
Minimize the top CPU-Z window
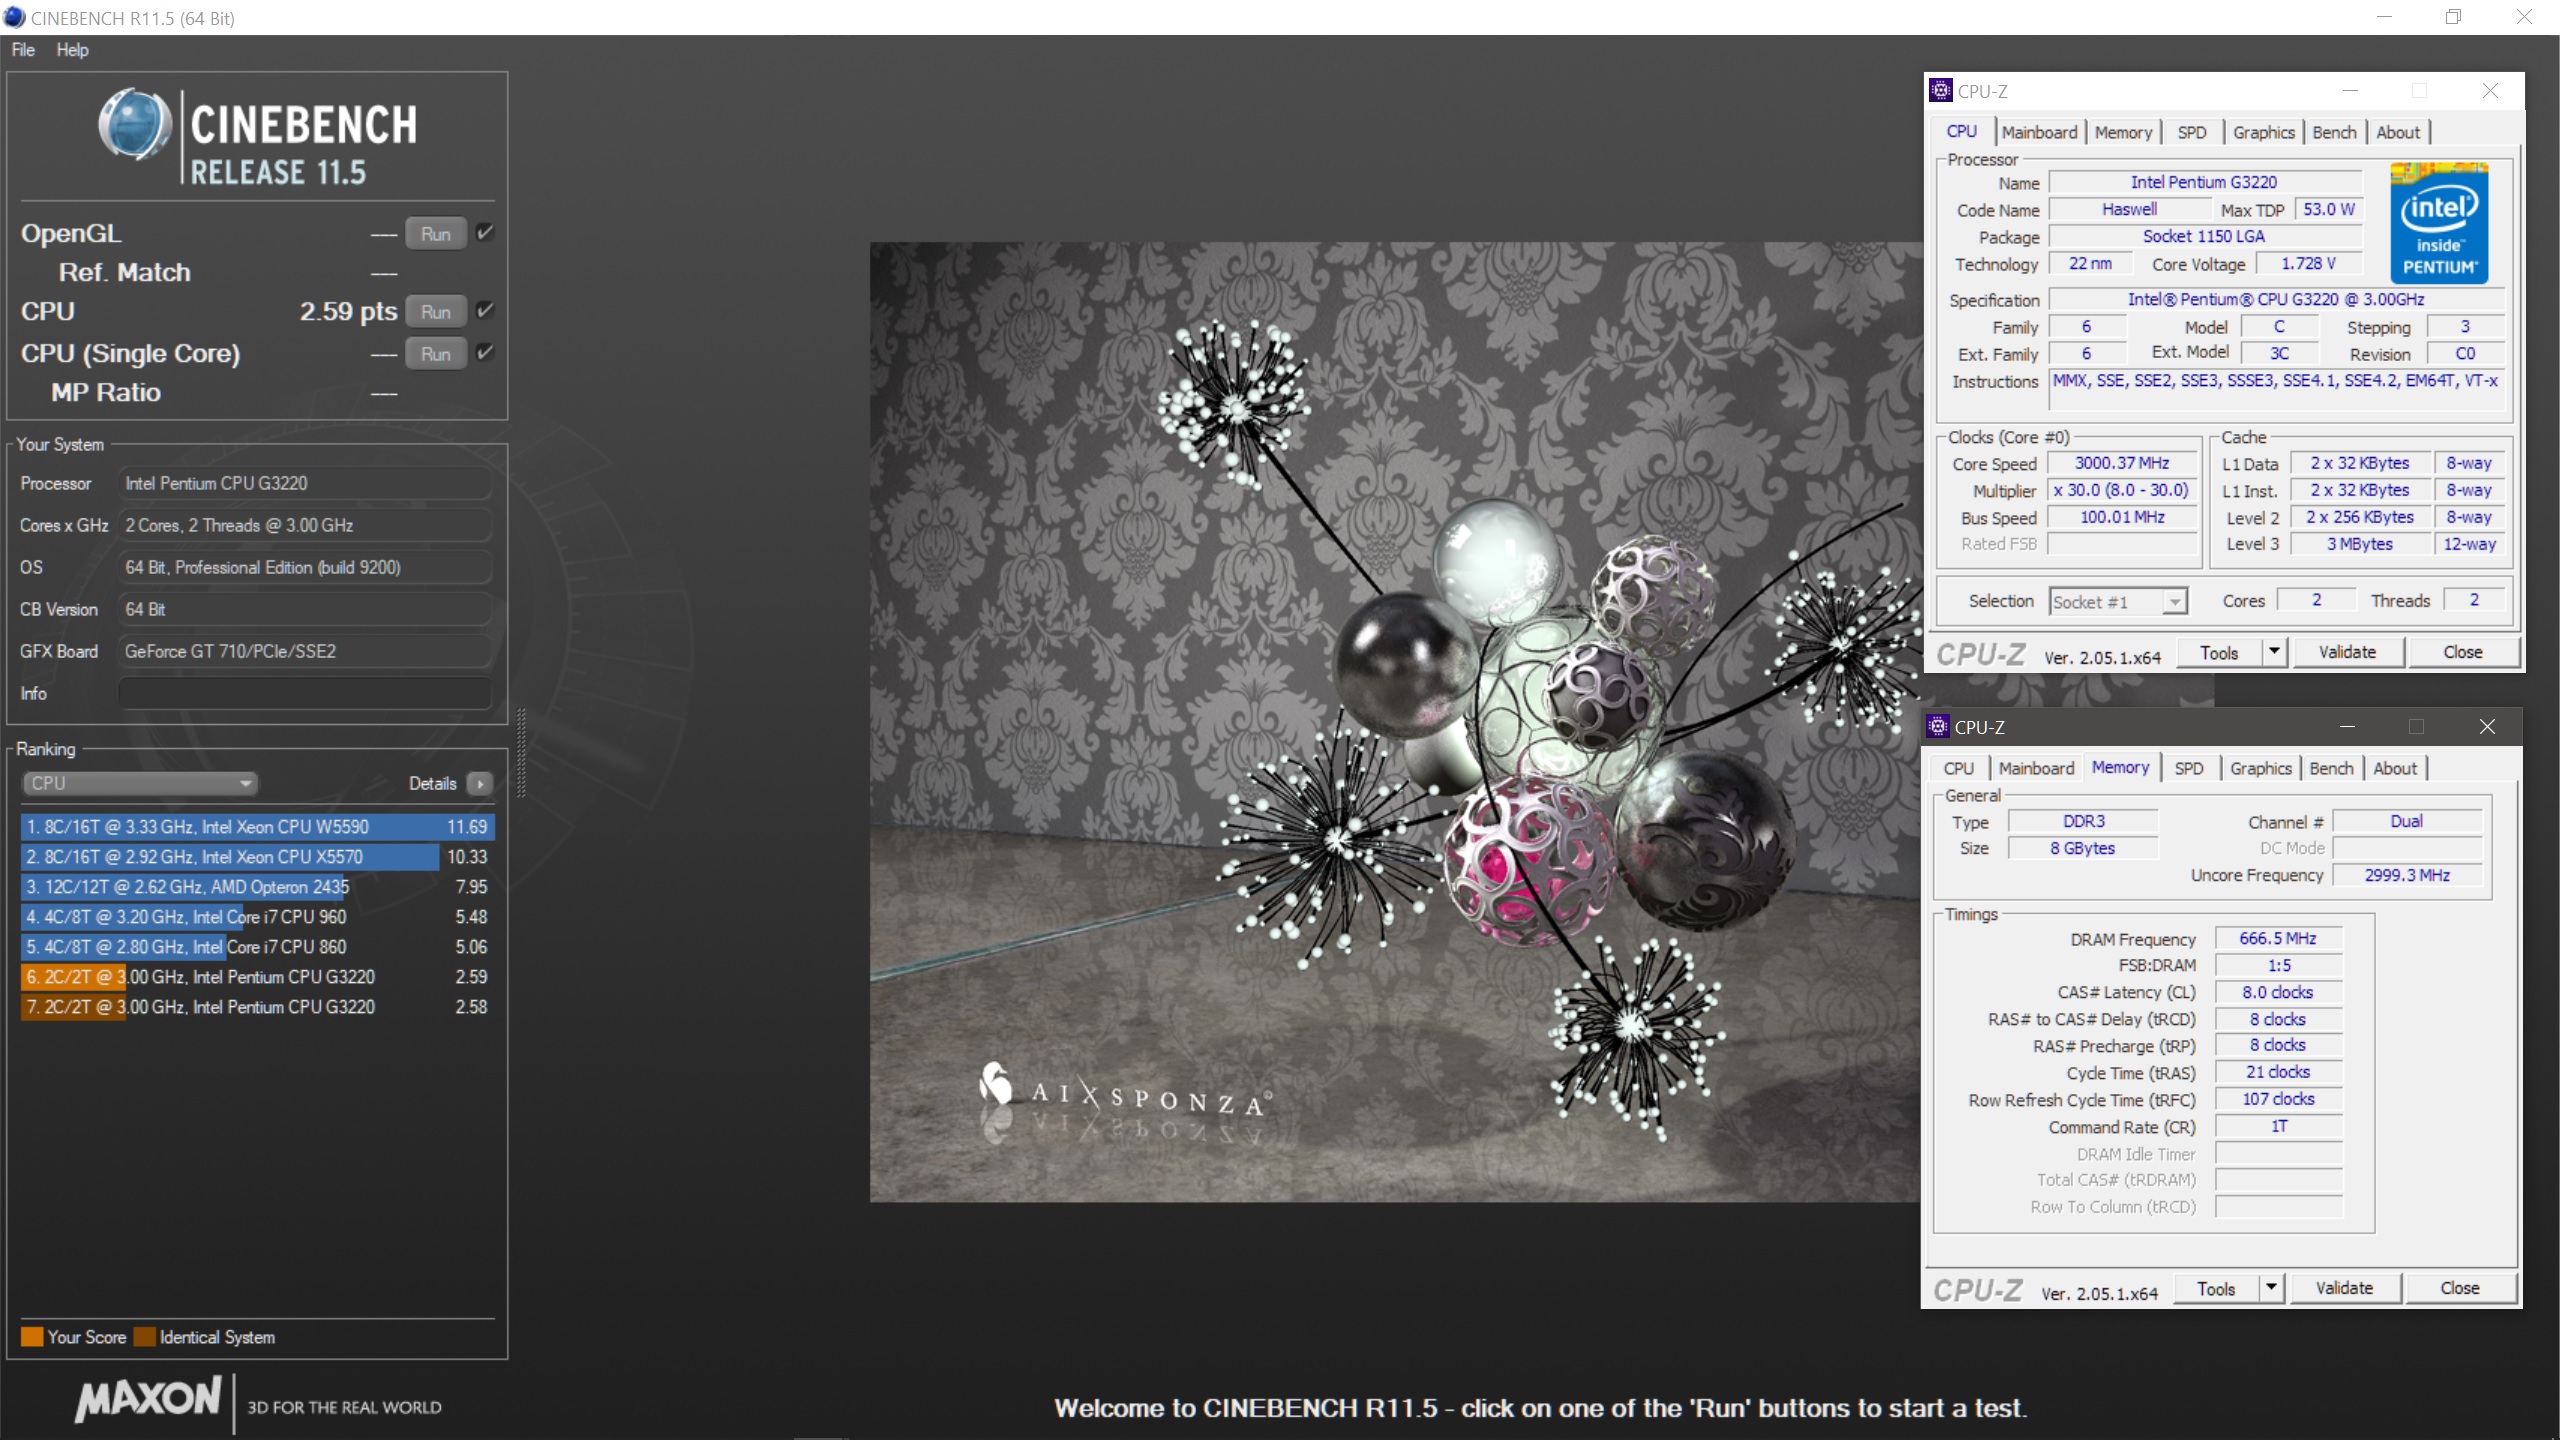point(2350,91)
